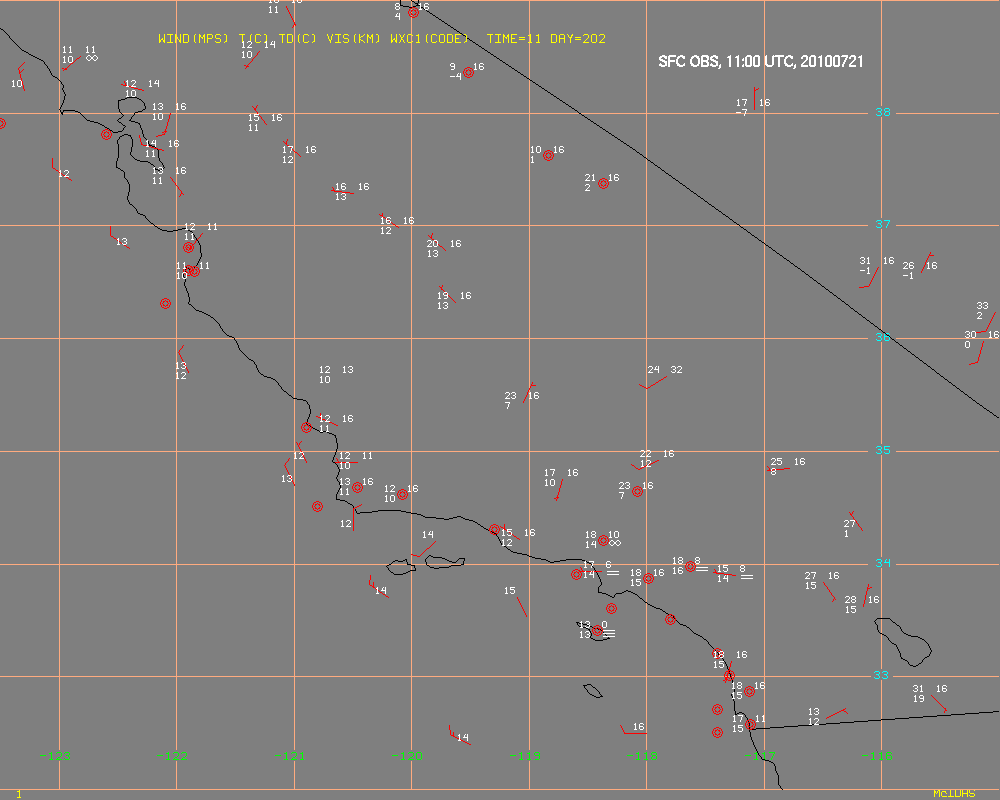
Task: Click the calm circle beside 23/7 near Mojave
Action: point(637,491)
